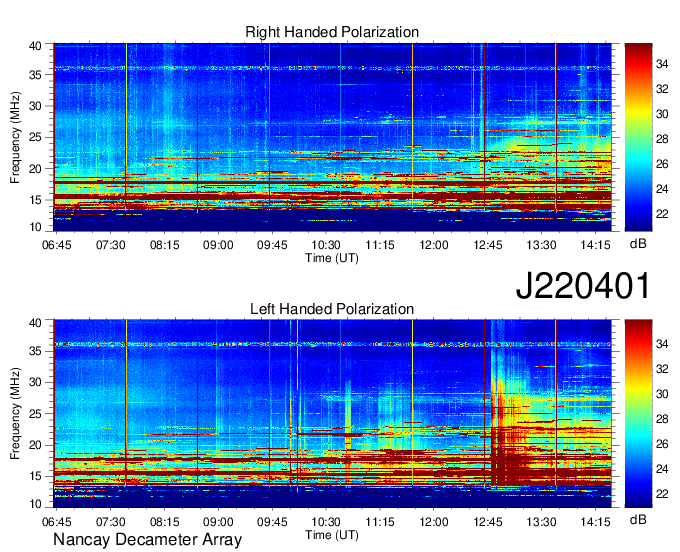
Task: Click 12:00 time tick under Right Handed plot
Action: coord(434,245)
